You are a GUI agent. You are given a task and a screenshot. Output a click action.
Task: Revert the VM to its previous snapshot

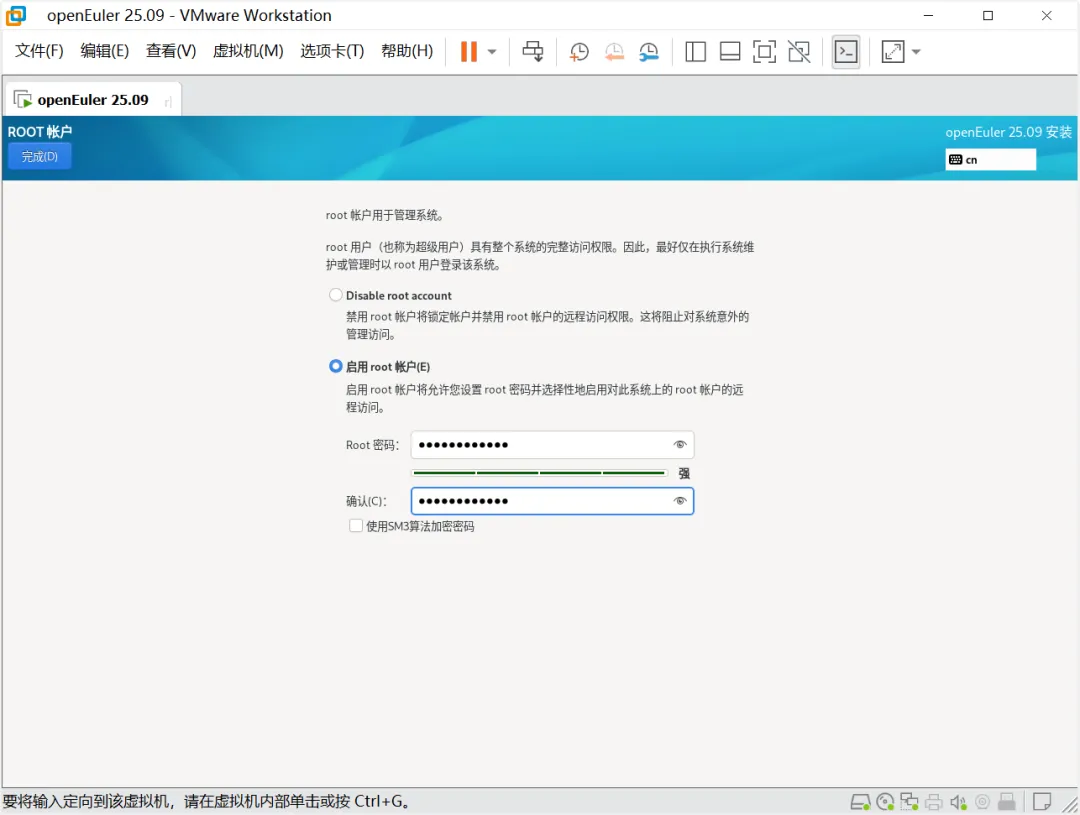(x=614, y=52)
